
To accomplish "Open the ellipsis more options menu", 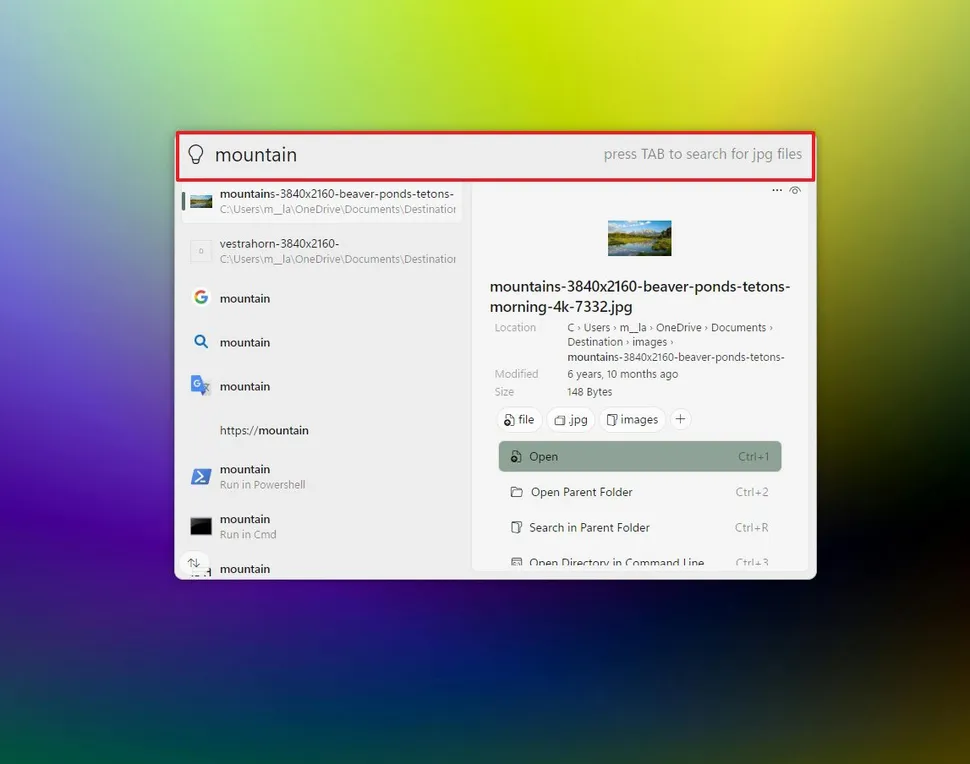I will coord(777,189).
